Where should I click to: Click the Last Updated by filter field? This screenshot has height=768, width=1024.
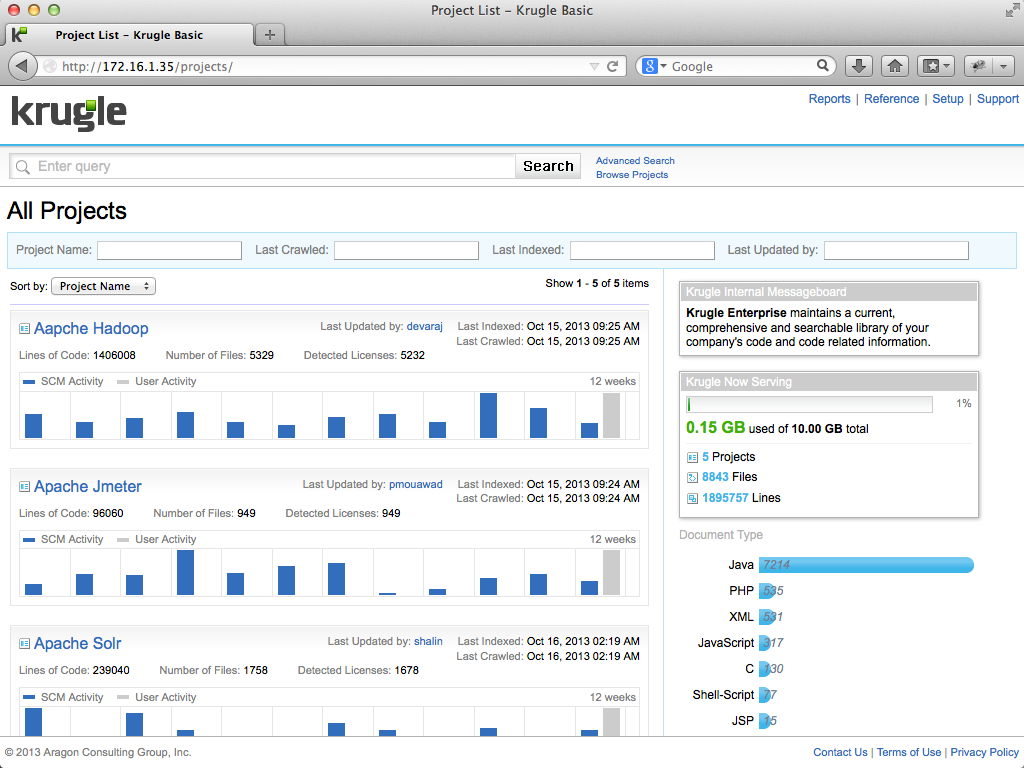pyautogui.click(x=896, y=250)
